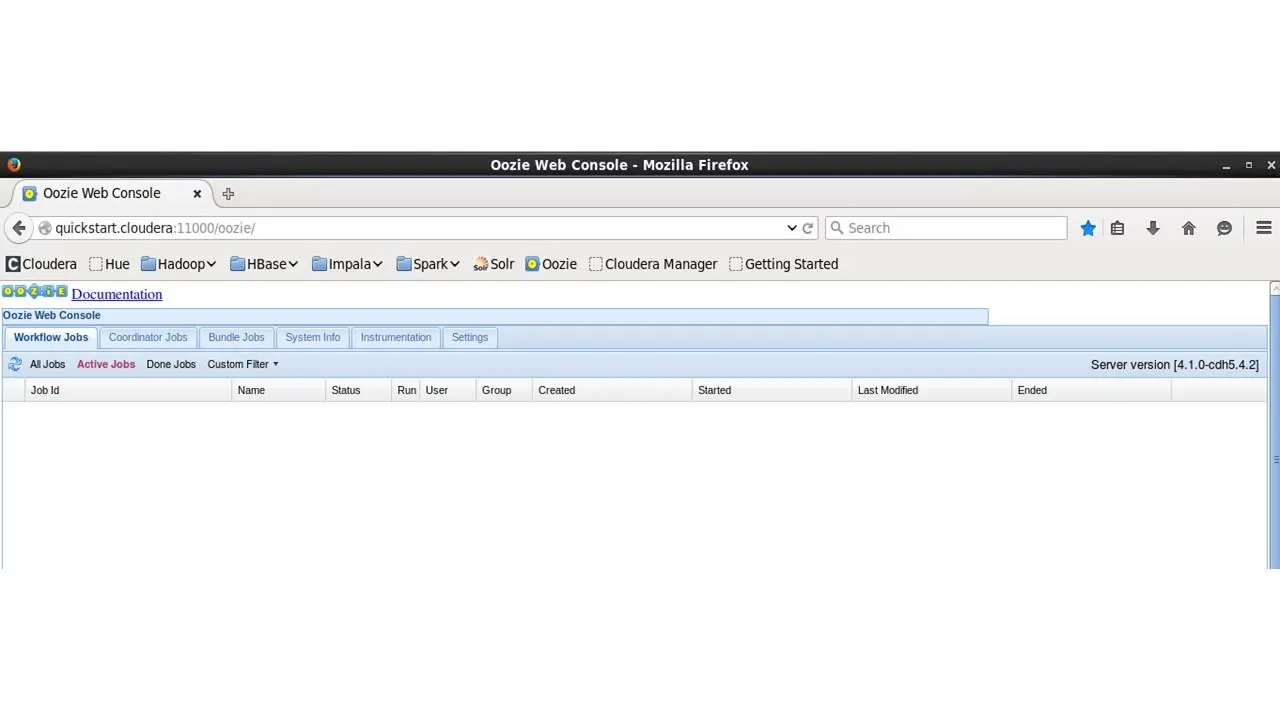1280x720 pixels.
Task: Minimize the Firefox window
Action: (x=1226, y=165)
